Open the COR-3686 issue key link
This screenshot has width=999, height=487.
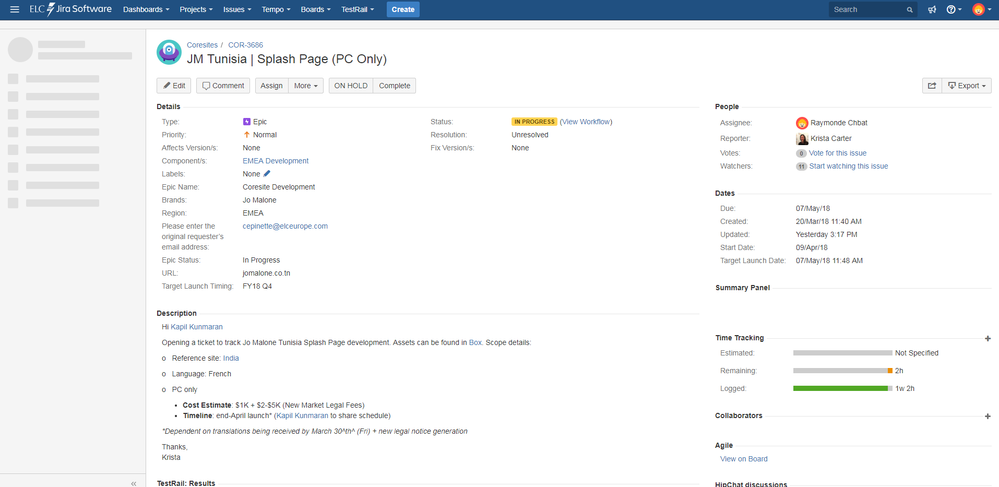245,45
